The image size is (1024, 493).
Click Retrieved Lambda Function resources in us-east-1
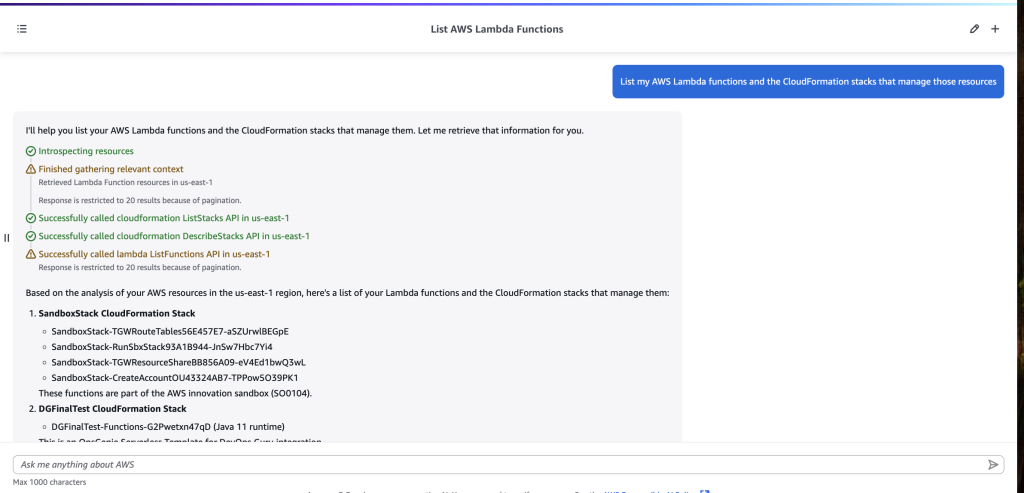pos(125,182)
